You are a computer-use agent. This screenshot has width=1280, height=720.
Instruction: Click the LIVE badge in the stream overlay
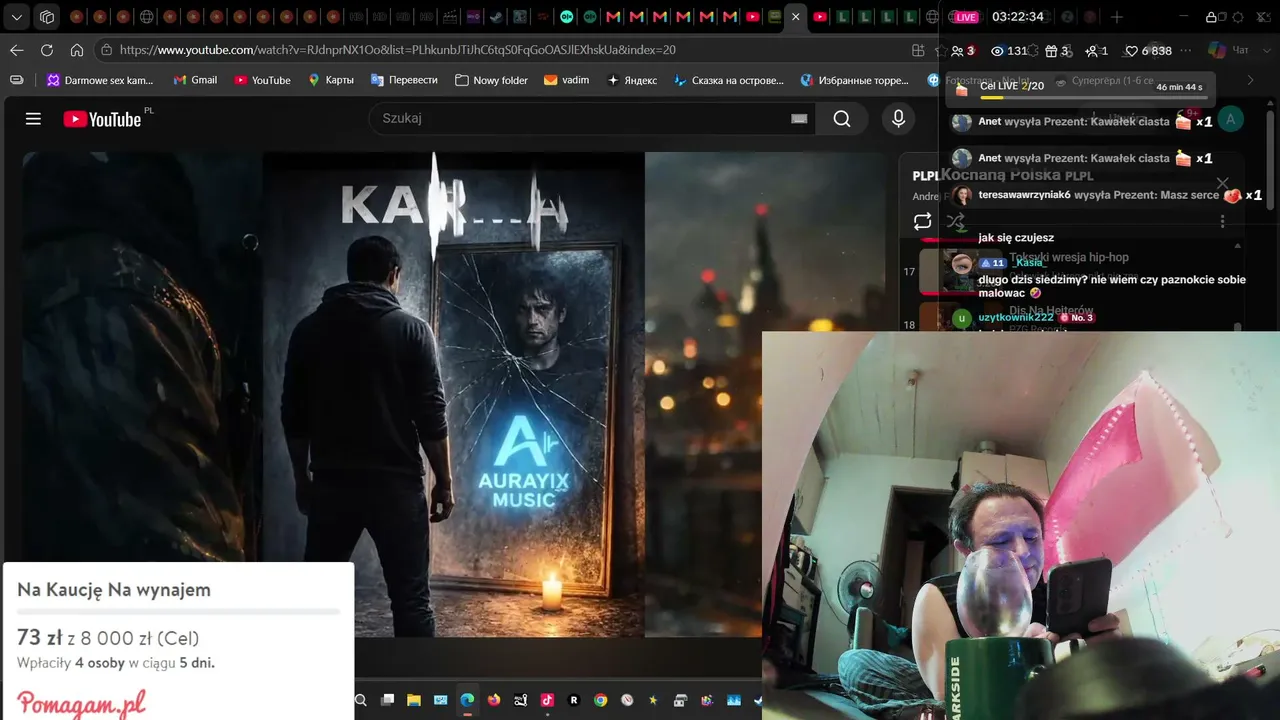(x=964, y=17)
